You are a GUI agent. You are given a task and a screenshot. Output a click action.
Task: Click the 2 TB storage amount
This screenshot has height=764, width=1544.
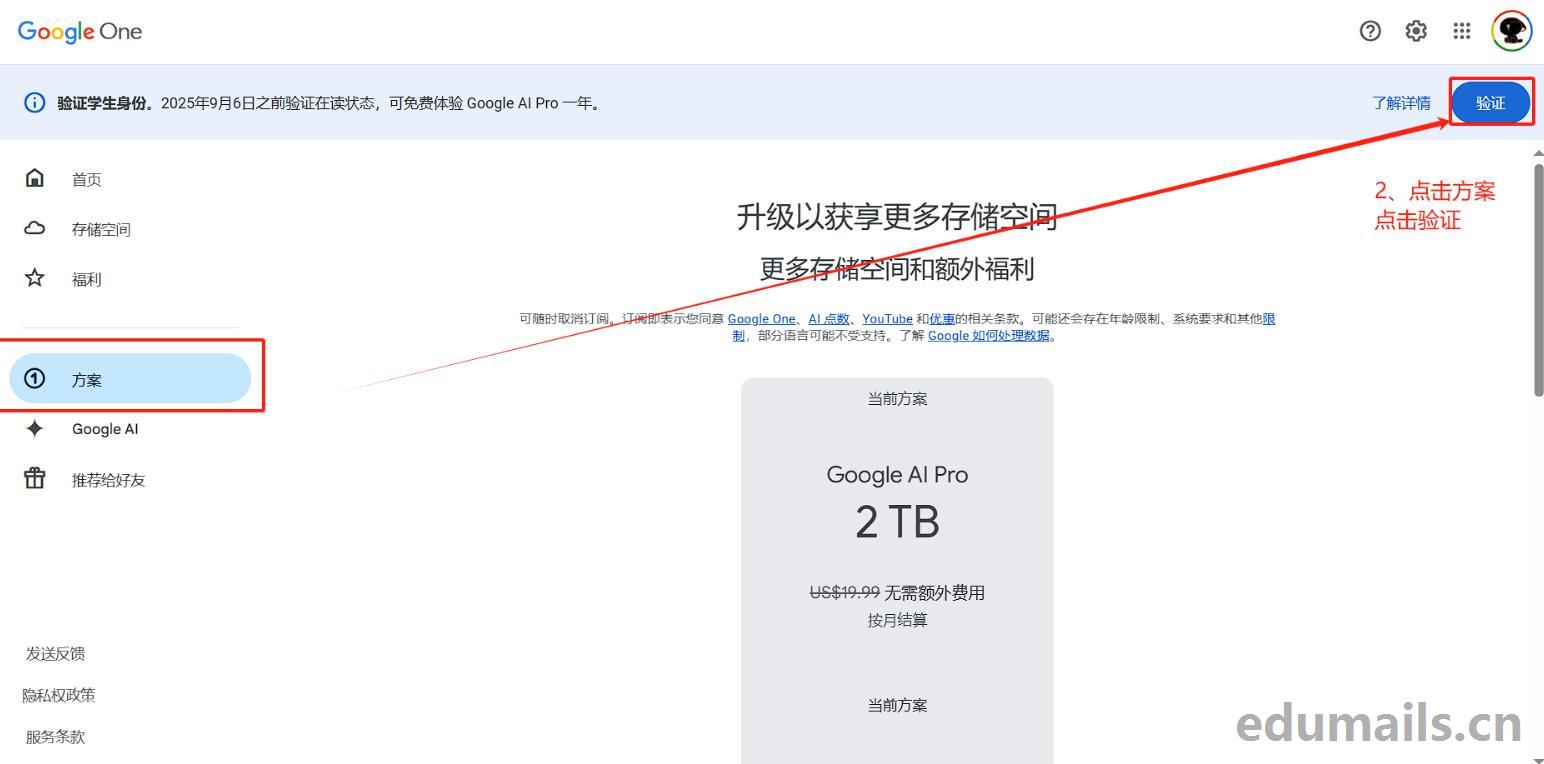coord(897,522)
